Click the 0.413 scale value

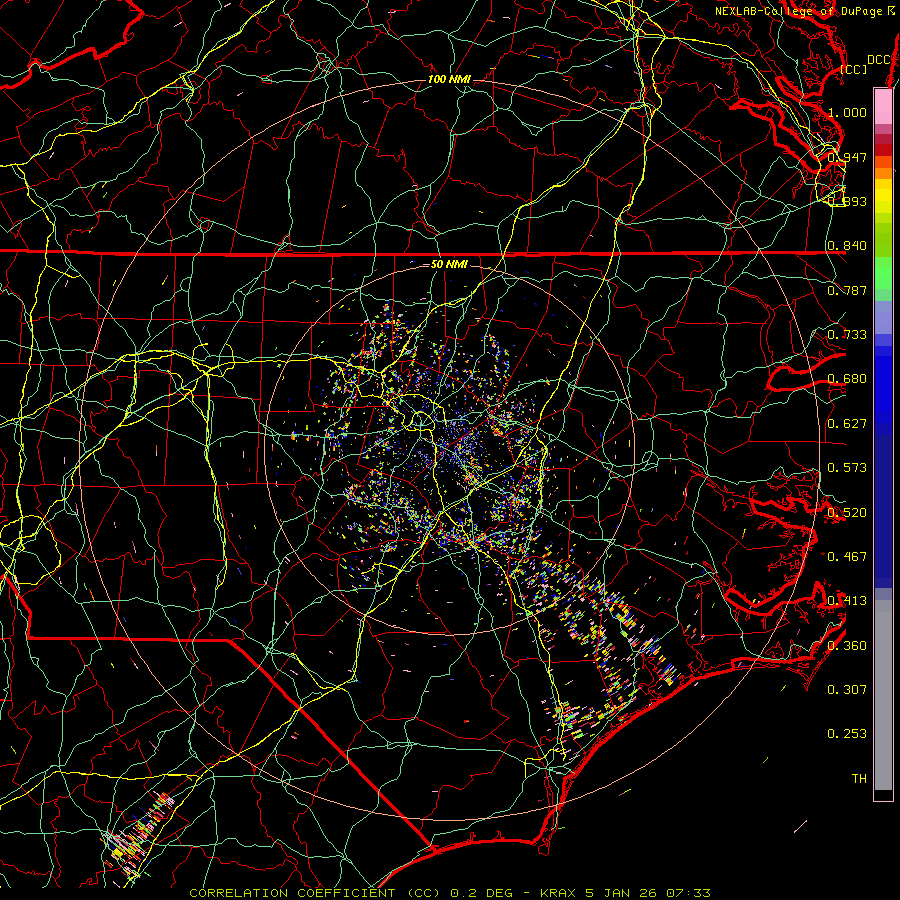(847, 601)
